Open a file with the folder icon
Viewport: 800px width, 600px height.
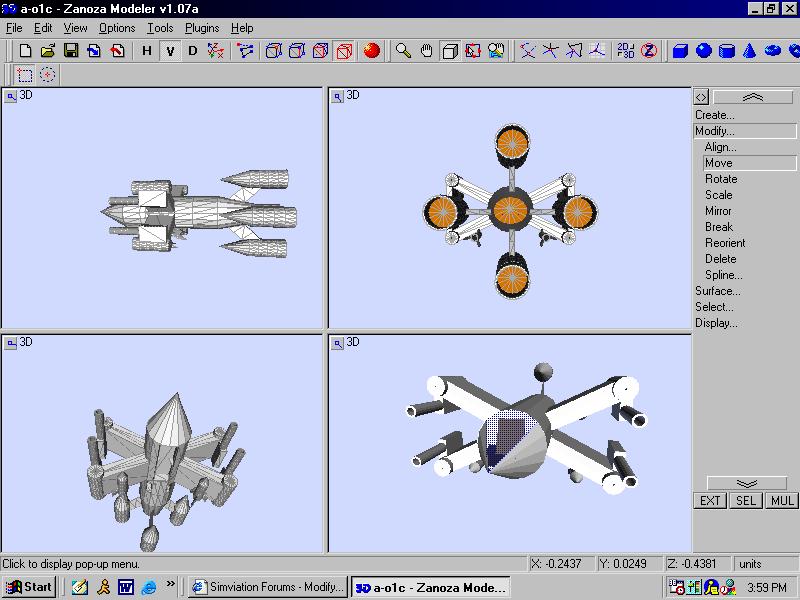coord(48,51)
